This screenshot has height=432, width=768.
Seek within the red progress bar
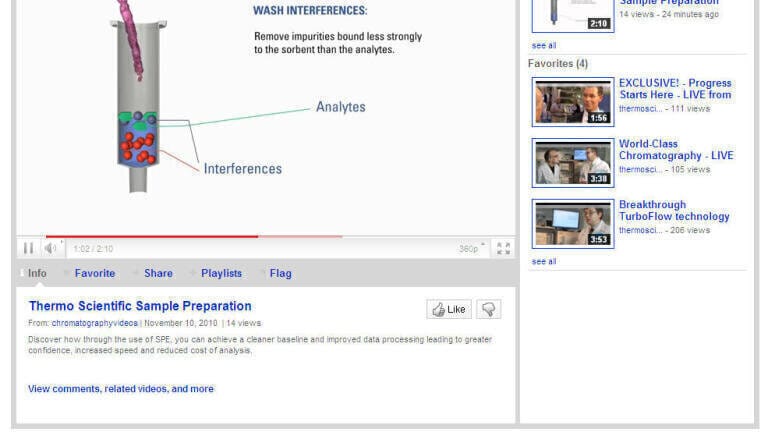(x=194, y=236)
